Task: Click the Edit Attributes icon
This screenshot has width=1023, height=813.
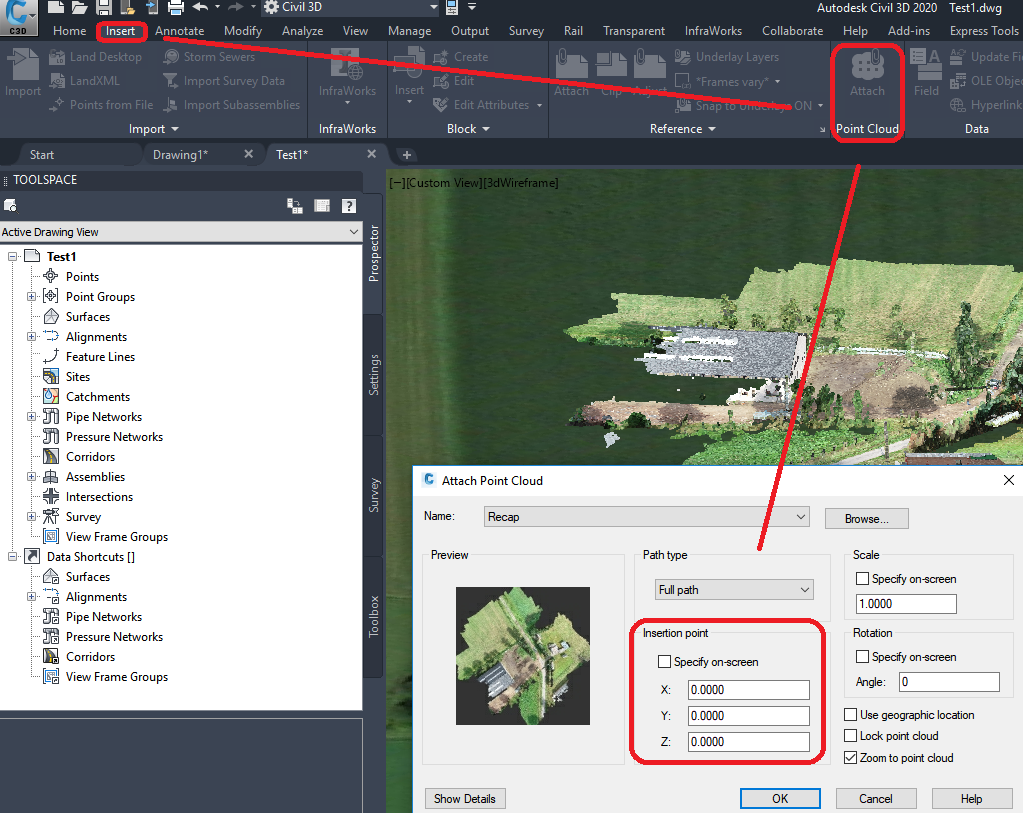Action: point(441,105)
